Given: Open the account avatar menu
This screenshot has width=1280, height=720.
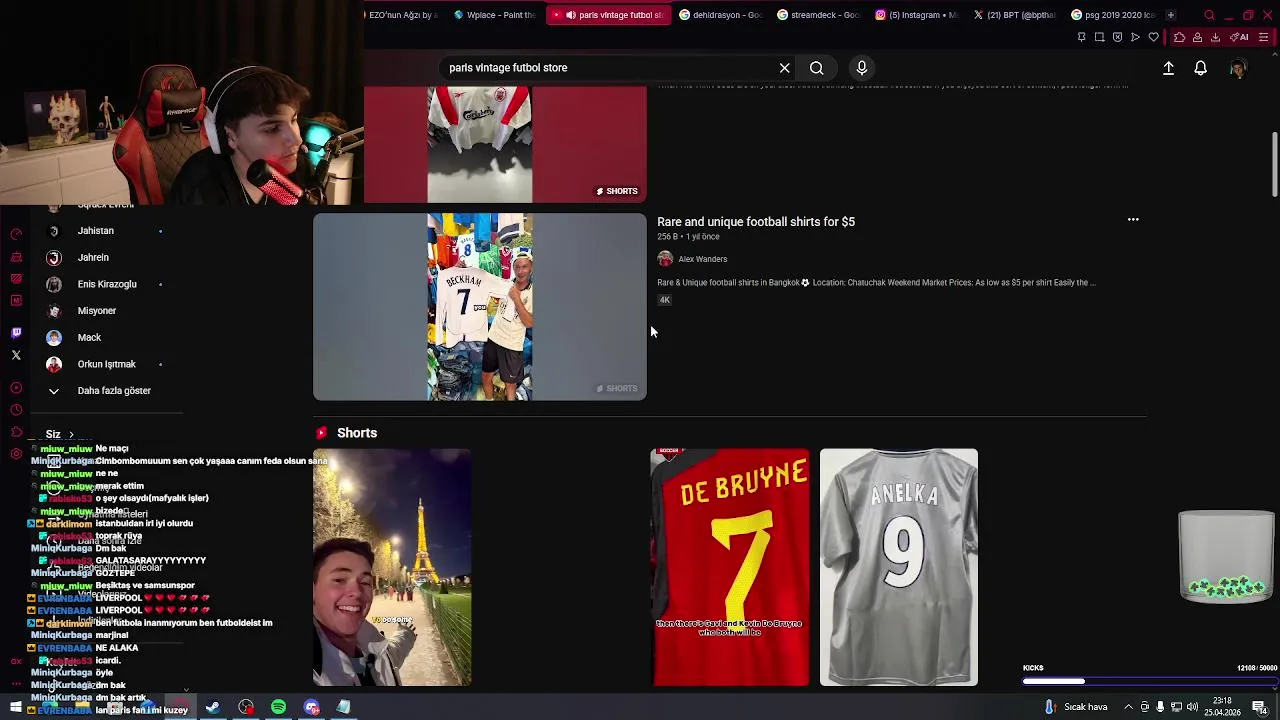Looking at the screenshot, I should pos(1238,68).
